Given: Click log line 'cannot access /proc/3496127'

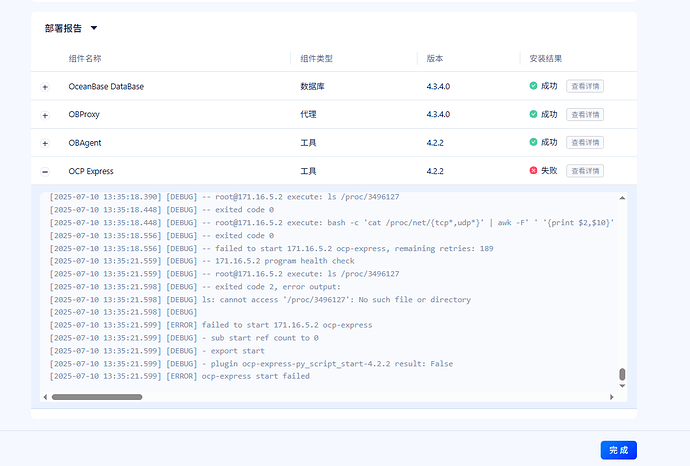Looking at the screenshot, I should click(260, 300).
